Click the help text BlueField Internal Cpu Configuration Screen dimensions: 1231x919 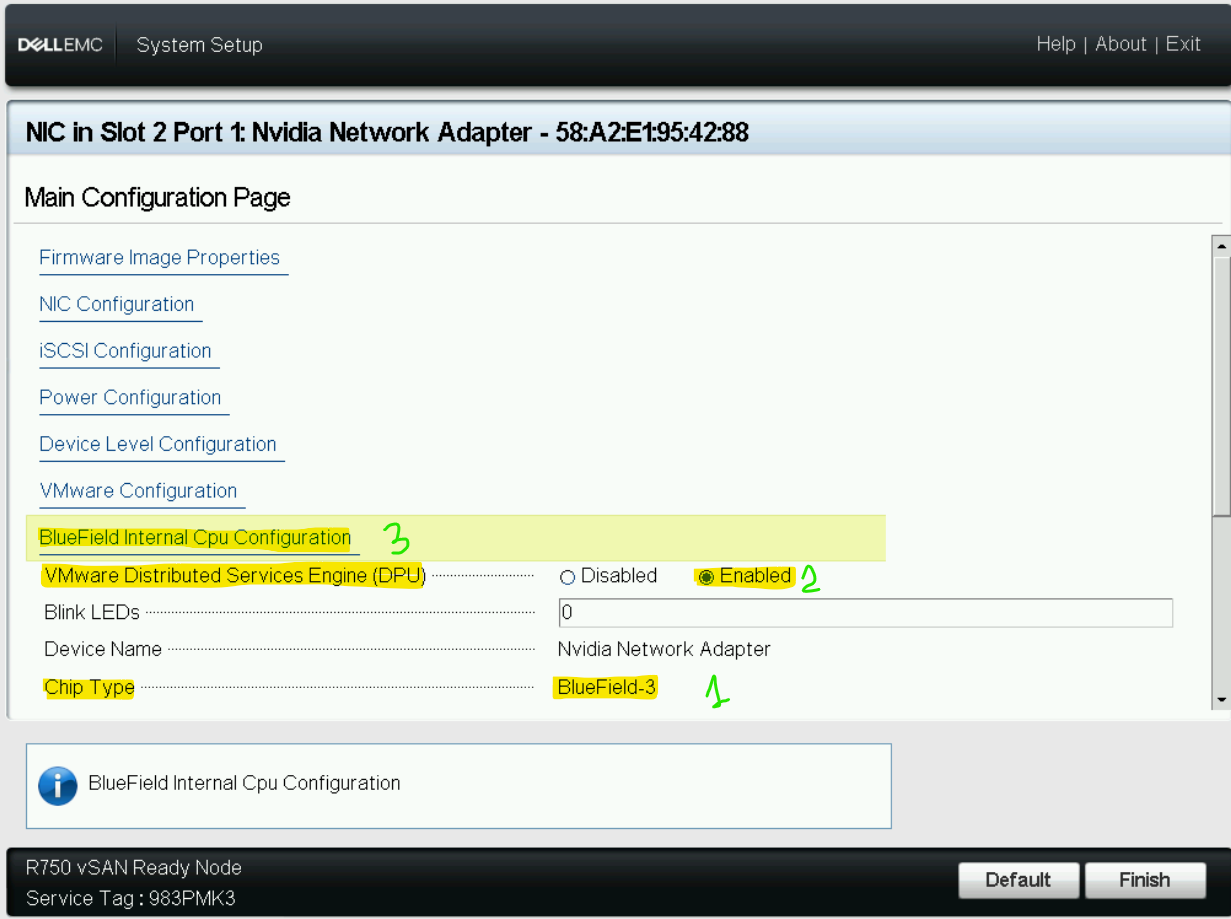click(x=244, y=783)
